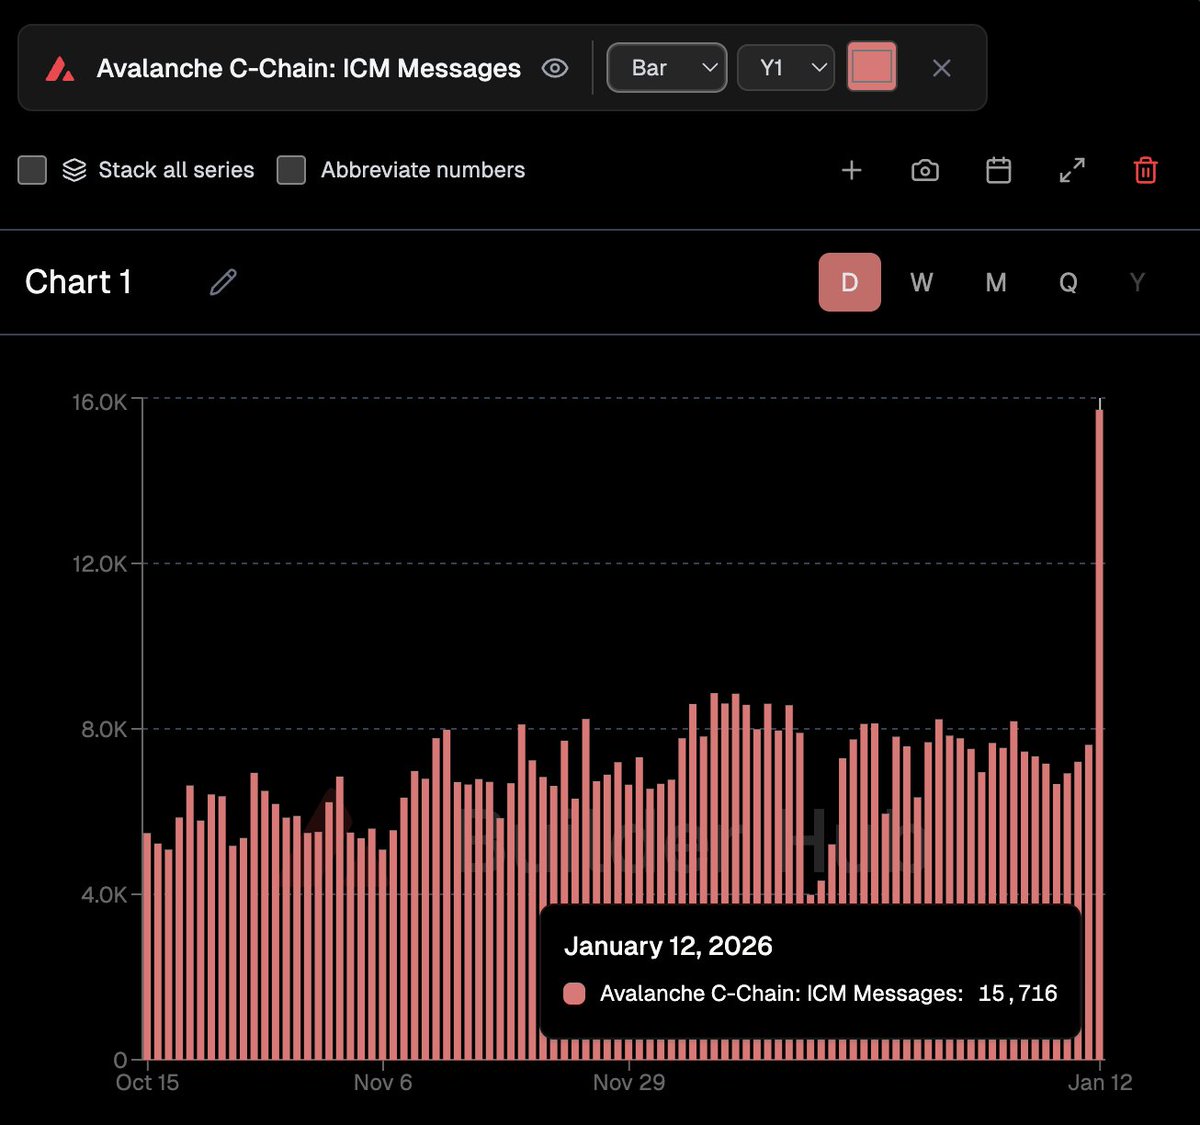Click the January 12, 2026 tooltip date

coord(668,946)
